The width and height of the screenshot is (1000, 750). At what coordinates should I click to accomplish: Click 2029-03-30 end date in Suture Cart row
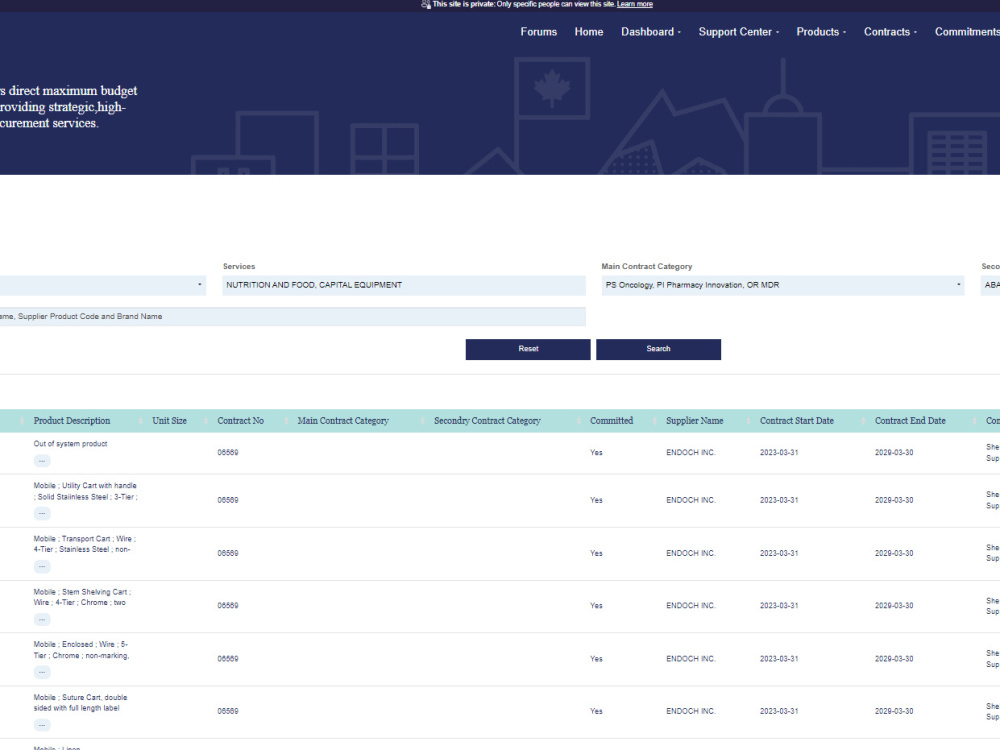(x=893, y=711)
